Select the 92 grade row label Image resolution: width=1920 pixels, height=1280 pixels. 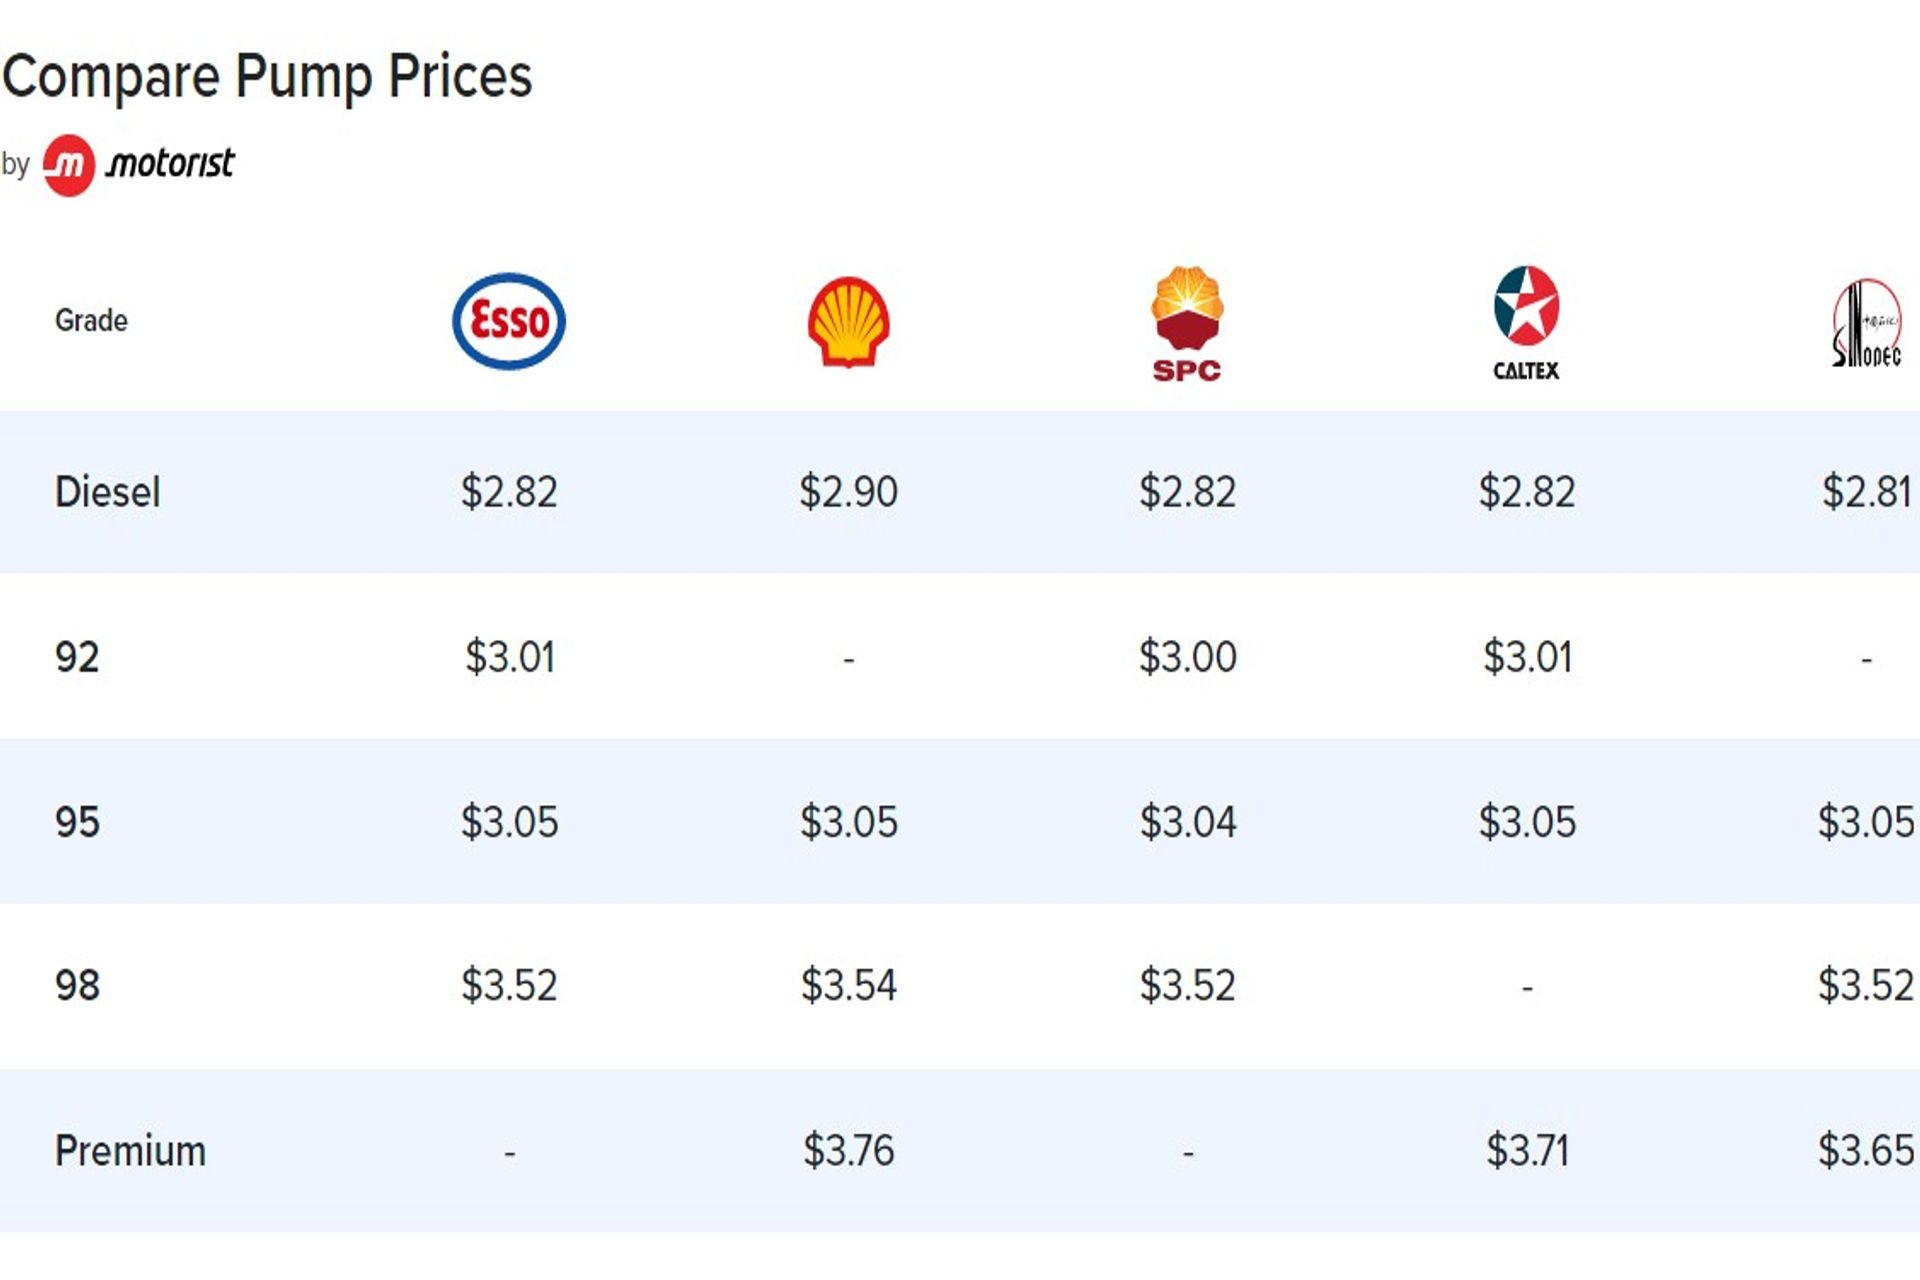tap(77, 657)
